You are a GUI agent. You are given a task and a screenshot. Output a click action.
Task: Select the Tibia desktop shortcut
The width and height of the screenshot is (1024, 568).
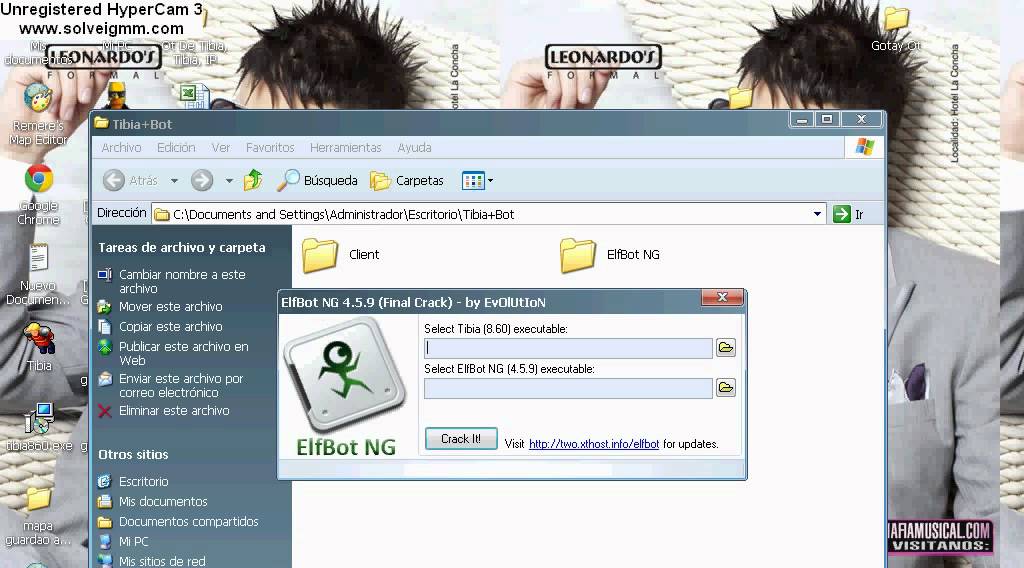point(39,347)
